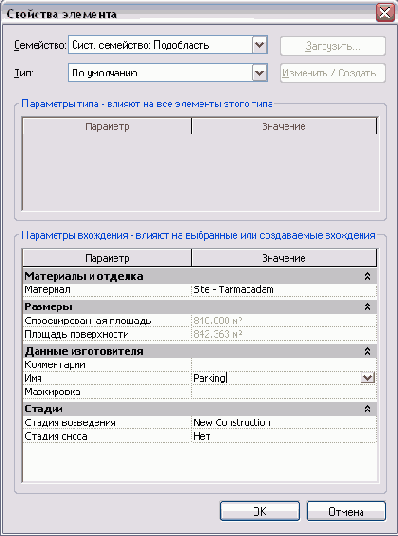Click the Материал parameter label
This screenshot has height=536, width=398.
point(48,290)
